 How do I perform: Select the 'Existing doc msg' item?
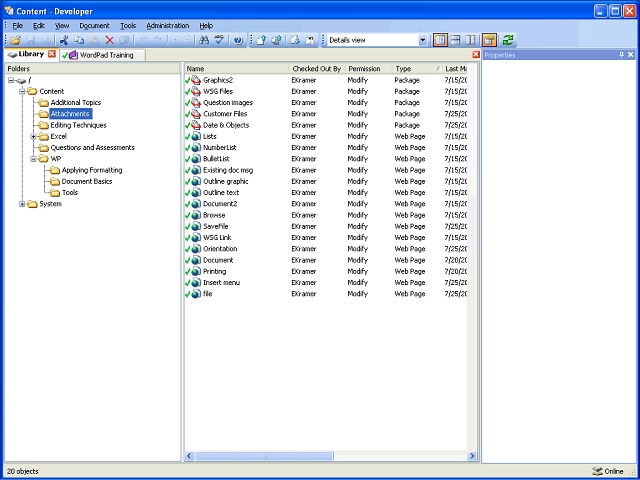click(x=228, y=170)
